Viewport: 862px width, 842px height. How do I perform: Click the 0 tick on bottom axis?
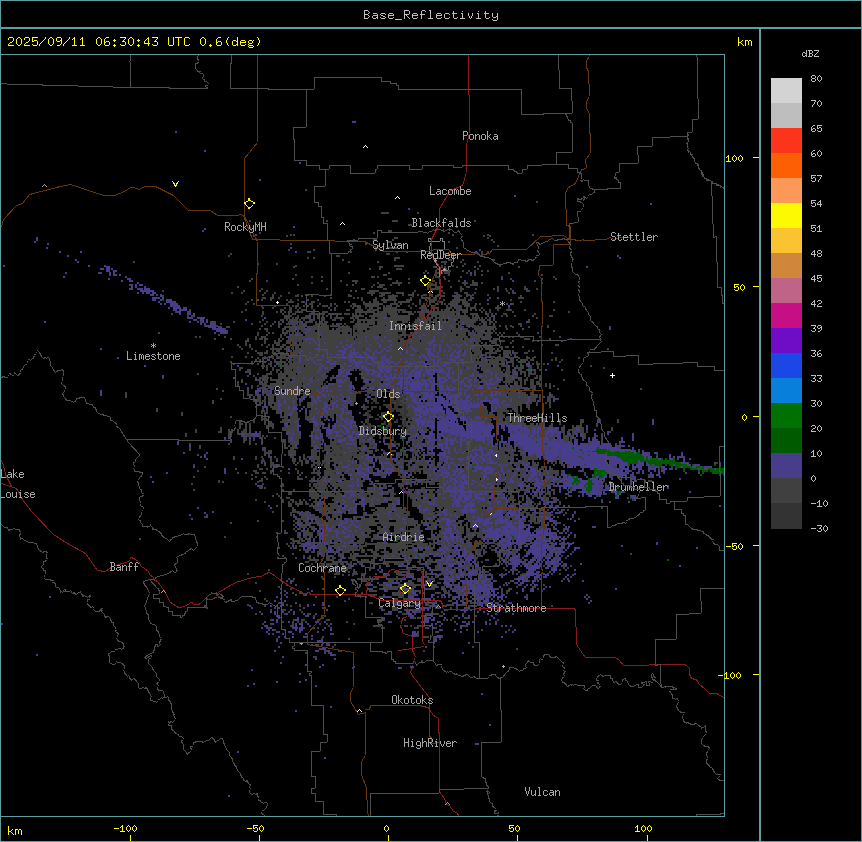pos(386,828)
